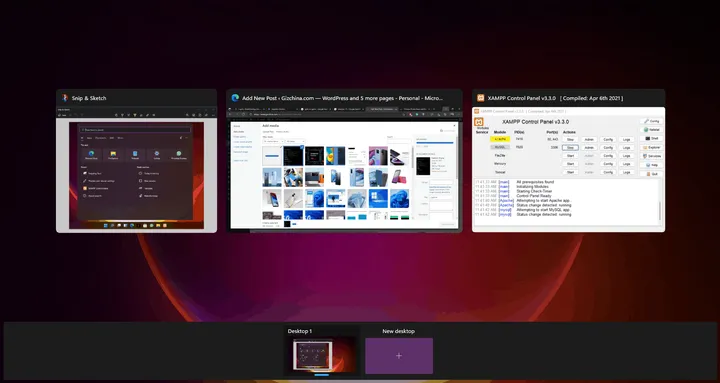Click the Microsoft Edge icon in window title
Viewport: 720px width, 383px height.
tap(235, 98)
